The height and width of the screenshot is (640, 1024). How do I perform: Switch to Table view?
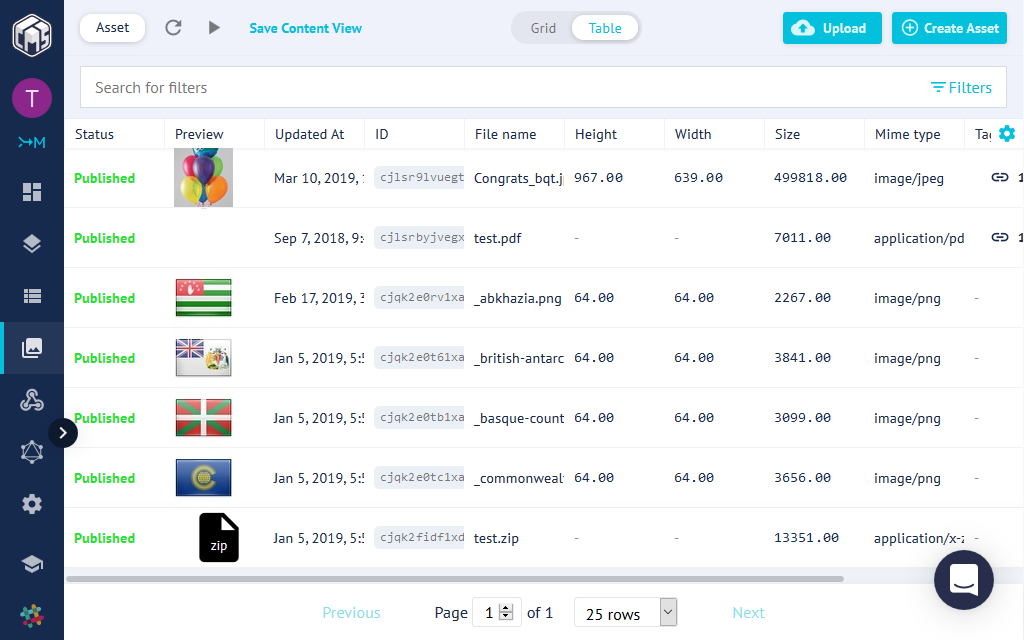coord(605,28)
